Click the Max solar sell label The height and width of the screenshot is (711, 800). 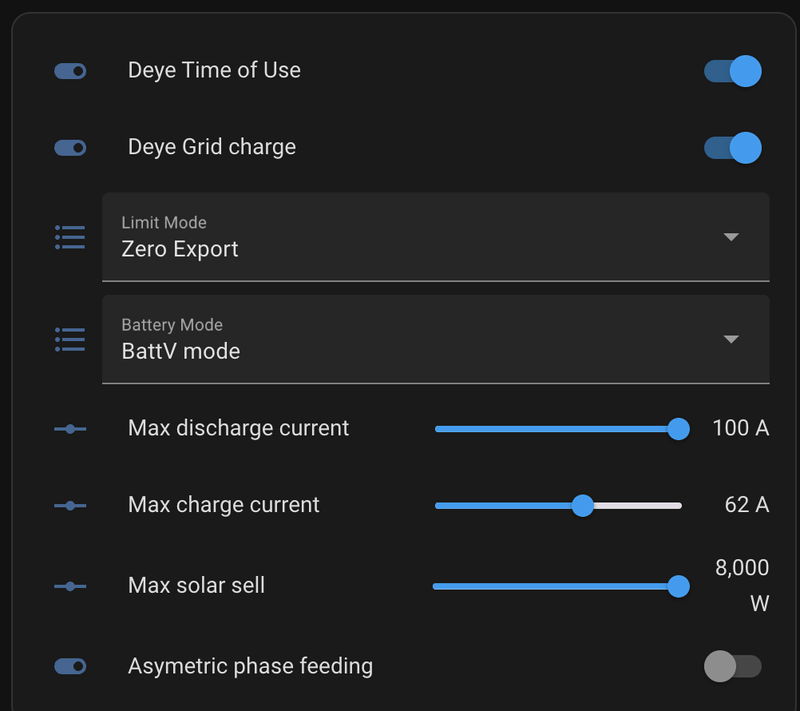coord(196,586)
